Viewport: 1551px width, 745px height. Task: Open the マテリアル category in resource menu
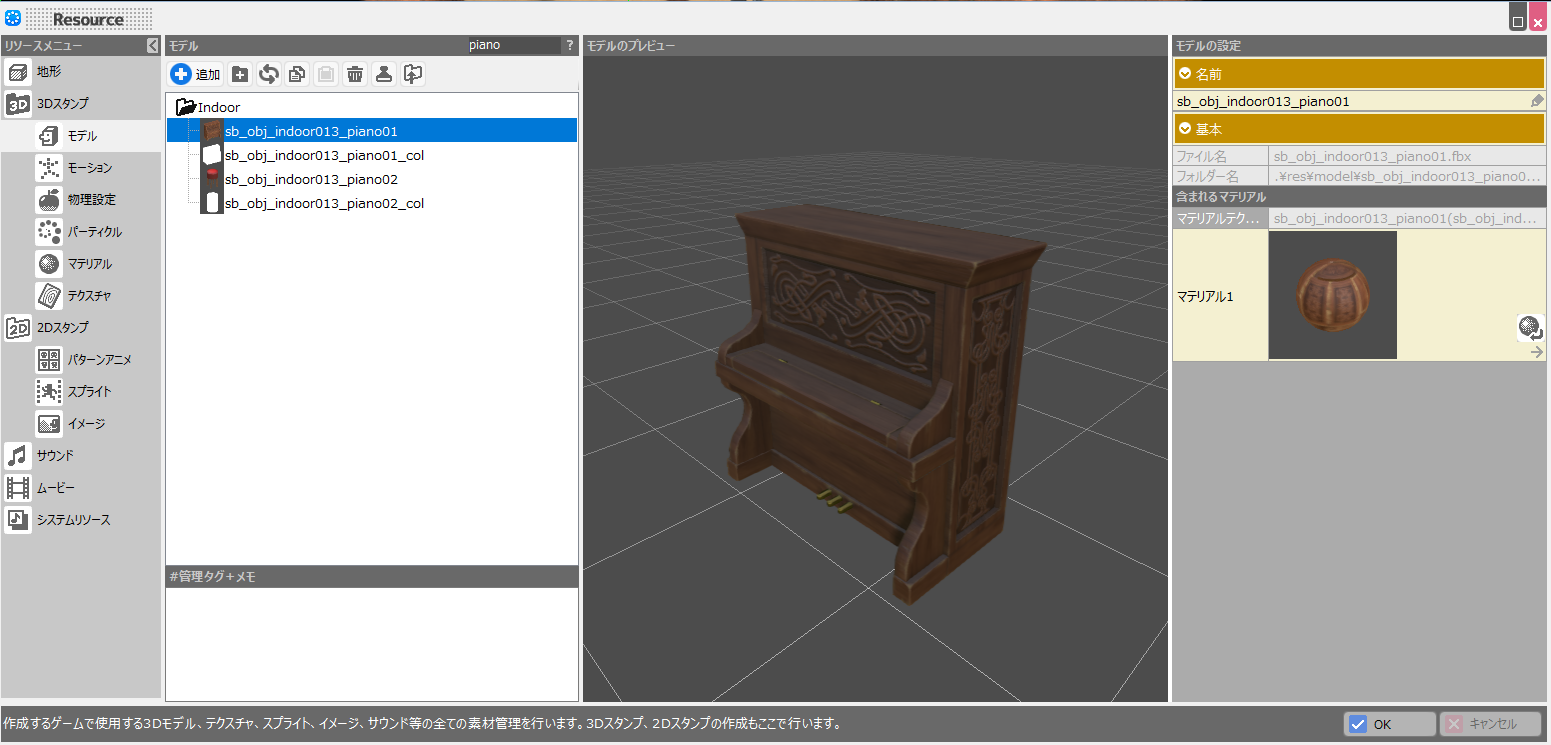(x=89, y=264)
